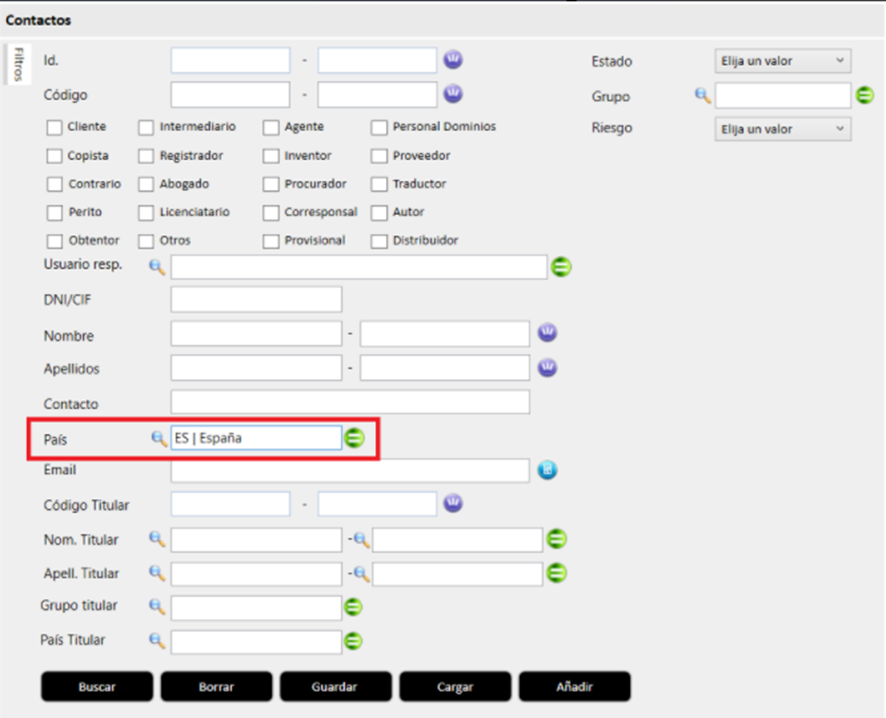Screen dimensions: 886x718
Task: Check the Proveedor checkbox
Action: 379,156
